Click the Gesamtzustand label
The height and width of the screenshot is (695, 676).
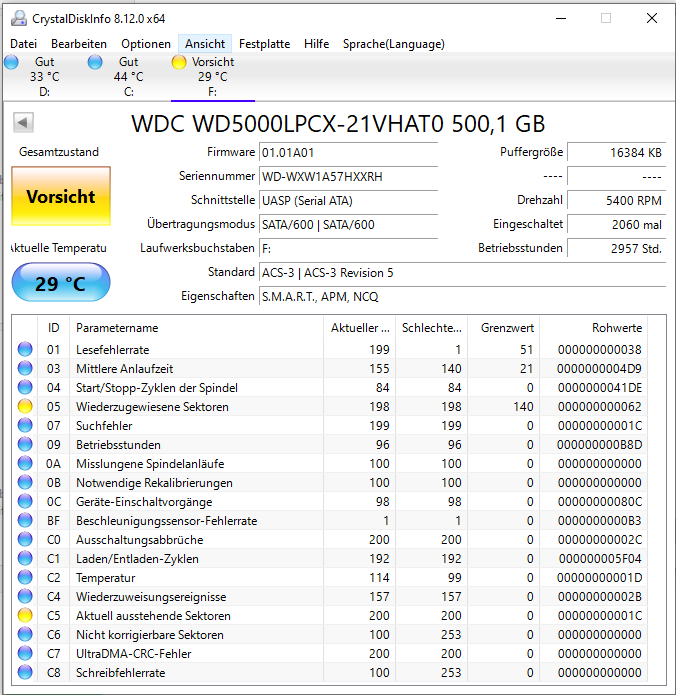pos(59,152)
